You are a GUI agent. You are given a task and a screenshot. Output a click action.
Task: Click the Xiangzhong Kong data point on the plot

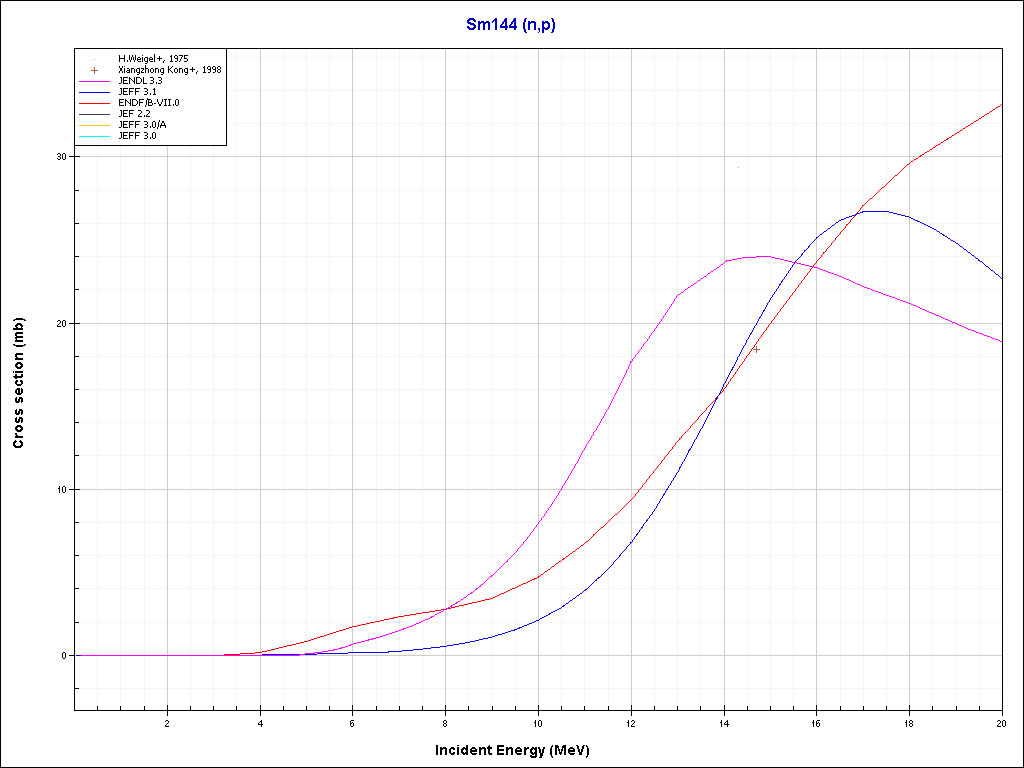[756, 349]
